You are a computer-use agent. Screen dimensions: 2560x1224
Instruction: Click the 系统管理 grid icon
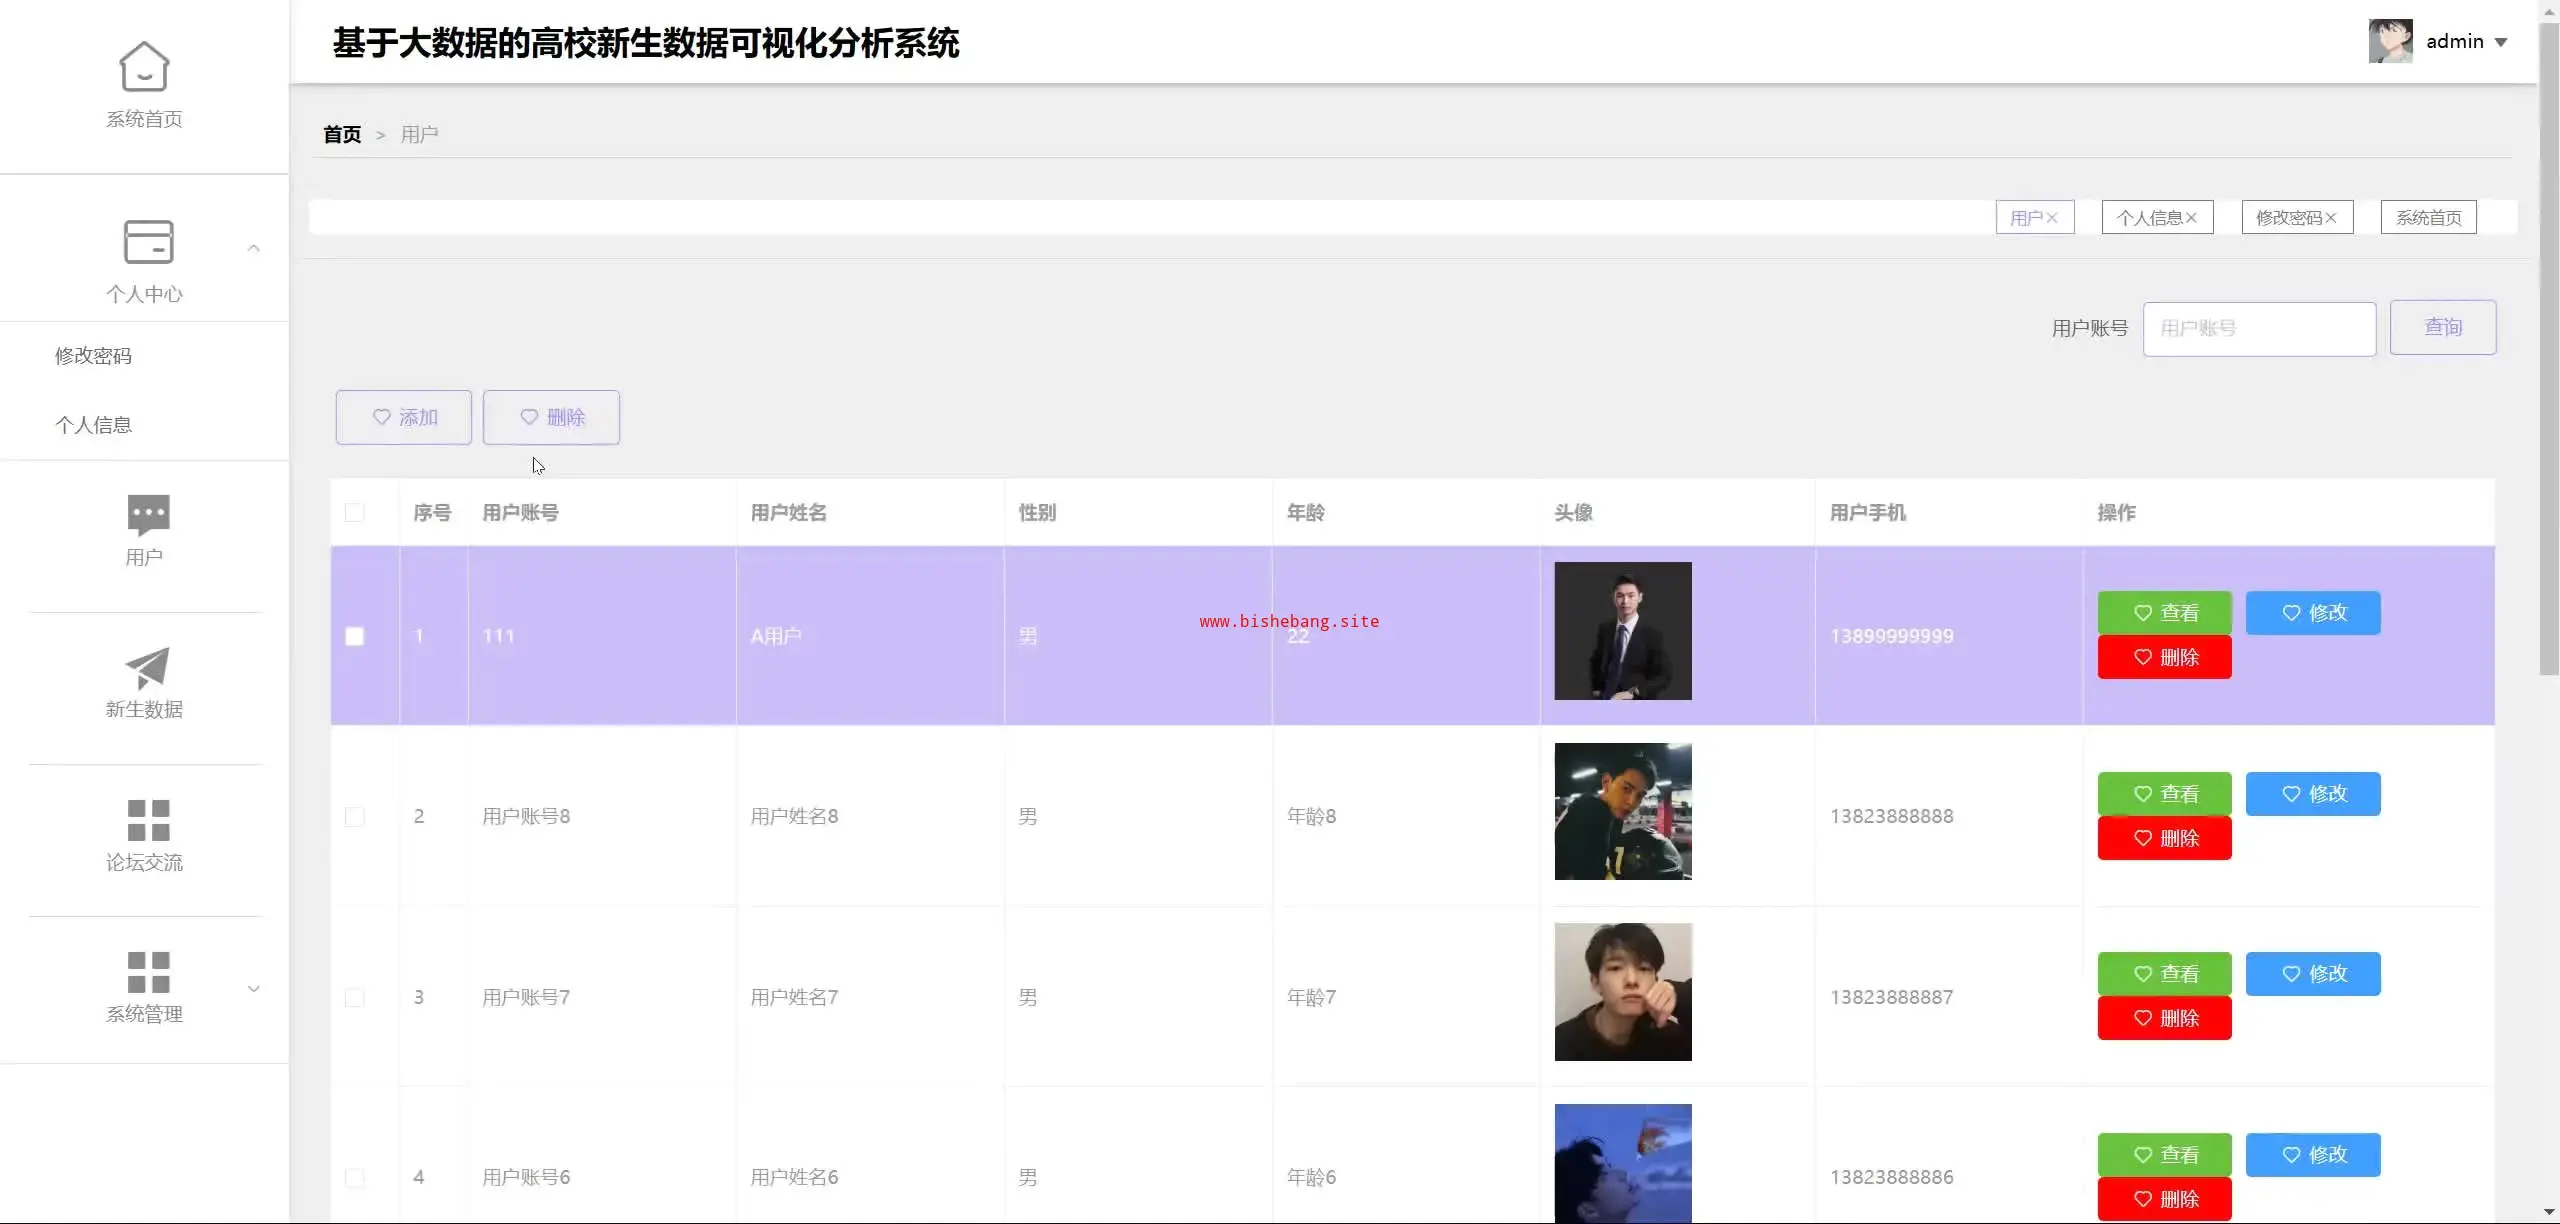click(x=148, y=972)
